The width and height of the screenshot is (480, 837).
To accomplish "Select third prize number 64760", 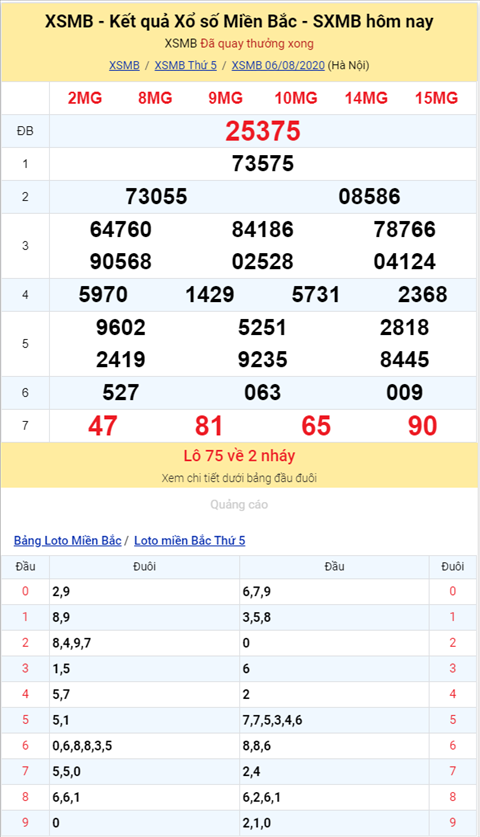I will coord(121,230).
